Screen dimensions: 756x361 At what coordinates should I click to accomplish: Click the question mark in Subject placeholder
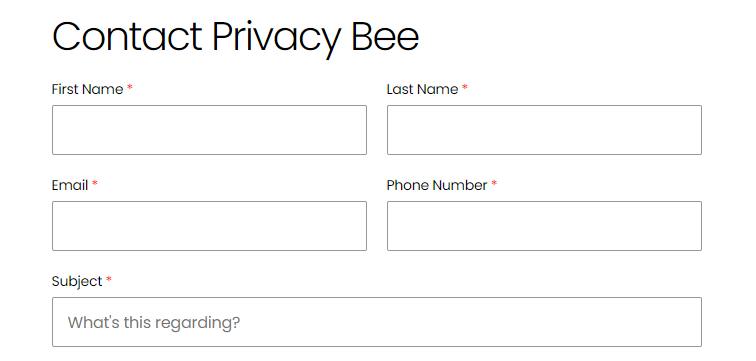click(x=236, y=321)
